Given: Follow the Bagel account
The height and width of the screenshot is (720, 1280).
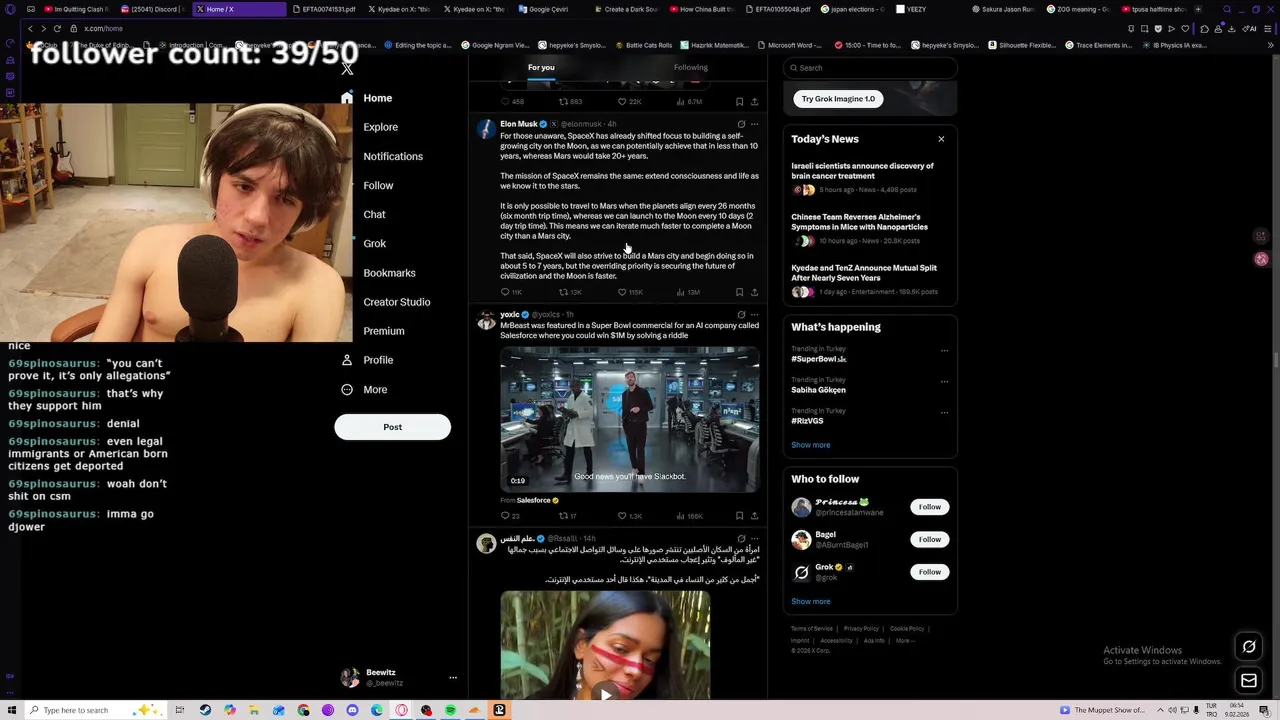Looking at the screenshot, I should [x=929, y=539].
